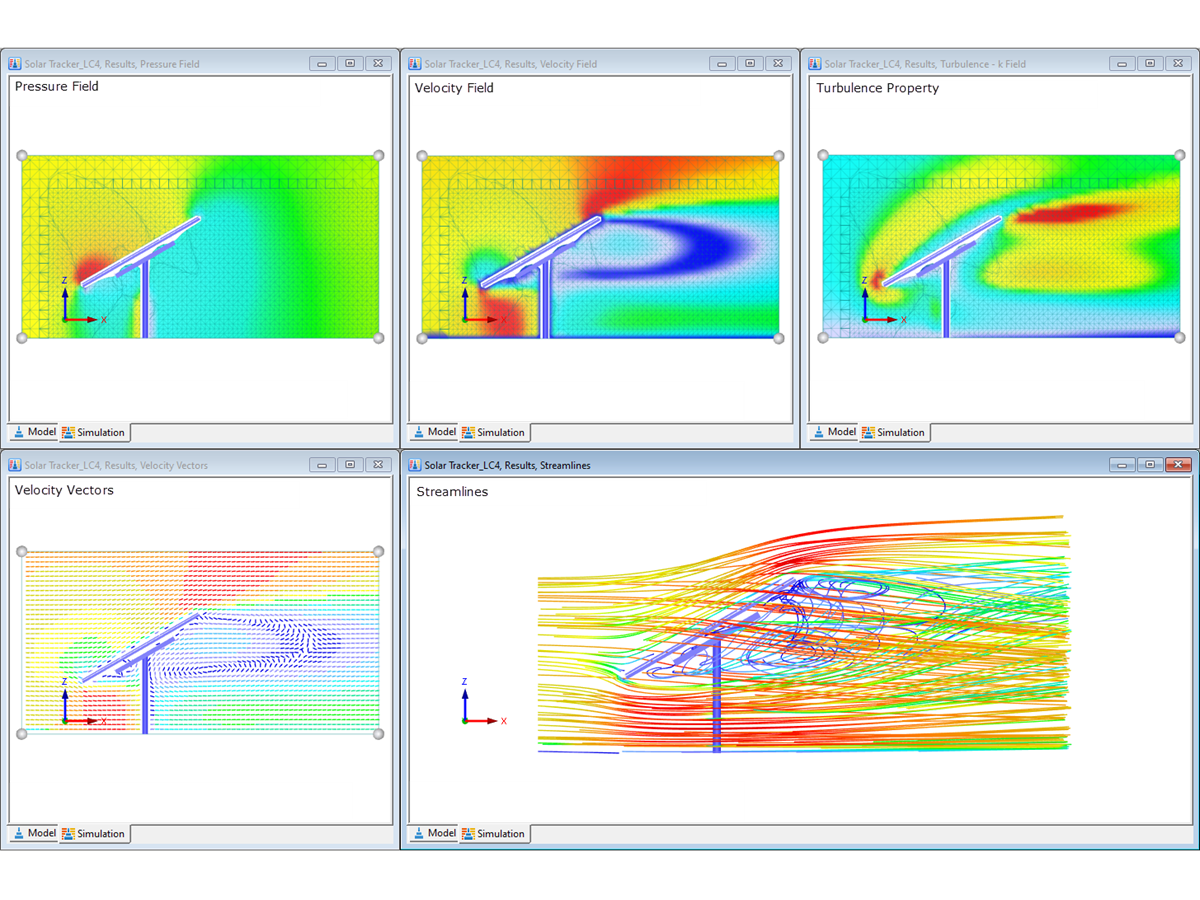Click the RWIND app icon in the Pressure Field title bar
This screenshot has width=1200, height=900.
click(14, 63)
